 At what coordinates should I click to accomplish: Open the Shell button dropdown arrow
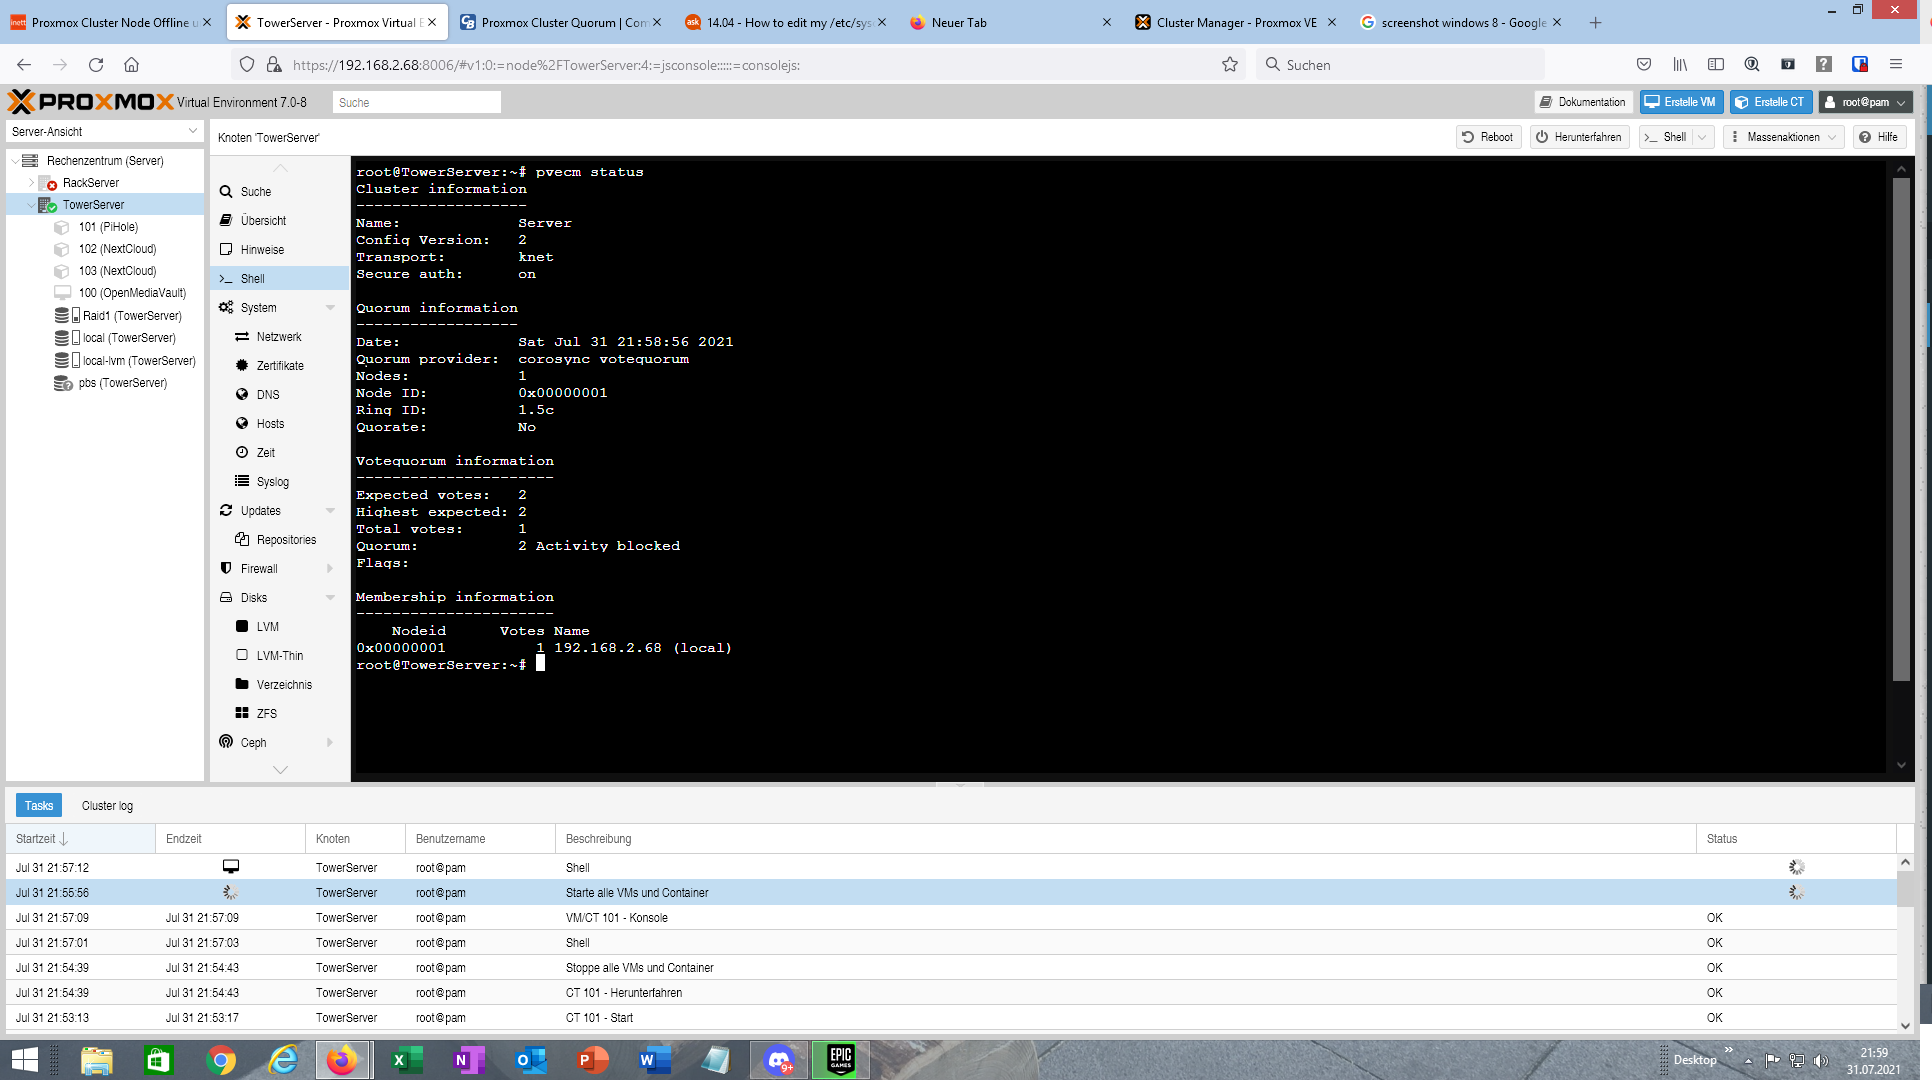point(1702,137)
